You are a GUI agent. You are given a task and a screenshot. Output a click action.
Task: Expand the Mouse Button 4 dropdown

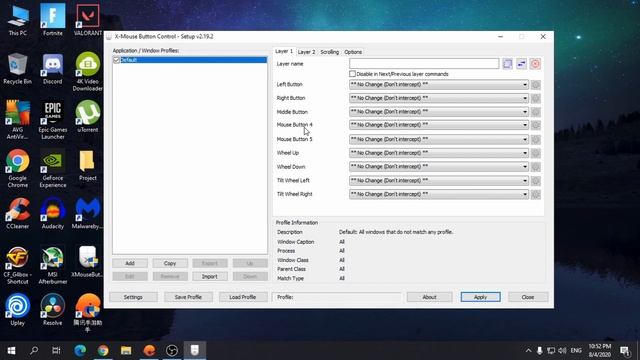coord(524,125)
